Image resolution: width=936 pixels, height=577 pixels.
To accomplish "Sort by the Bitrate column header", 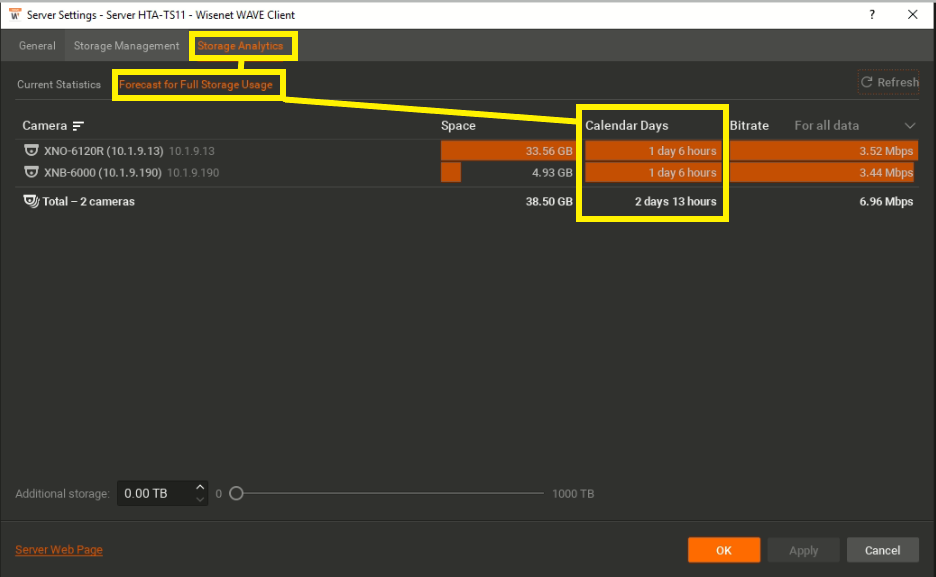I will pyautogui.click(x=749, y=126).
